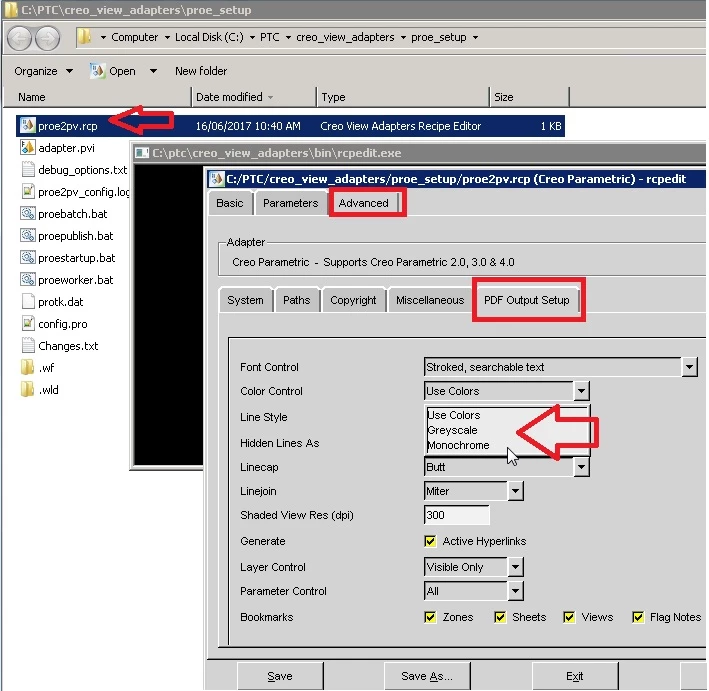Choose Greyscale in dropdown list
Viewport: 709px width, 691px height.
click(452, 430)
